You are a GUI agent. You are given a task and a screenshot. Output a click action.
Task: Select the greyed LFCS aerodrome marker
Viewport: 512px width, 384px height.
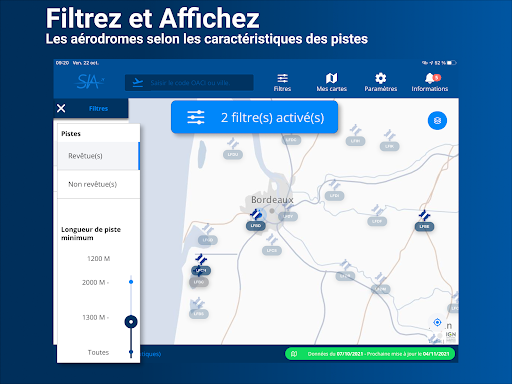pyautogui.click(x=272, y=250)
